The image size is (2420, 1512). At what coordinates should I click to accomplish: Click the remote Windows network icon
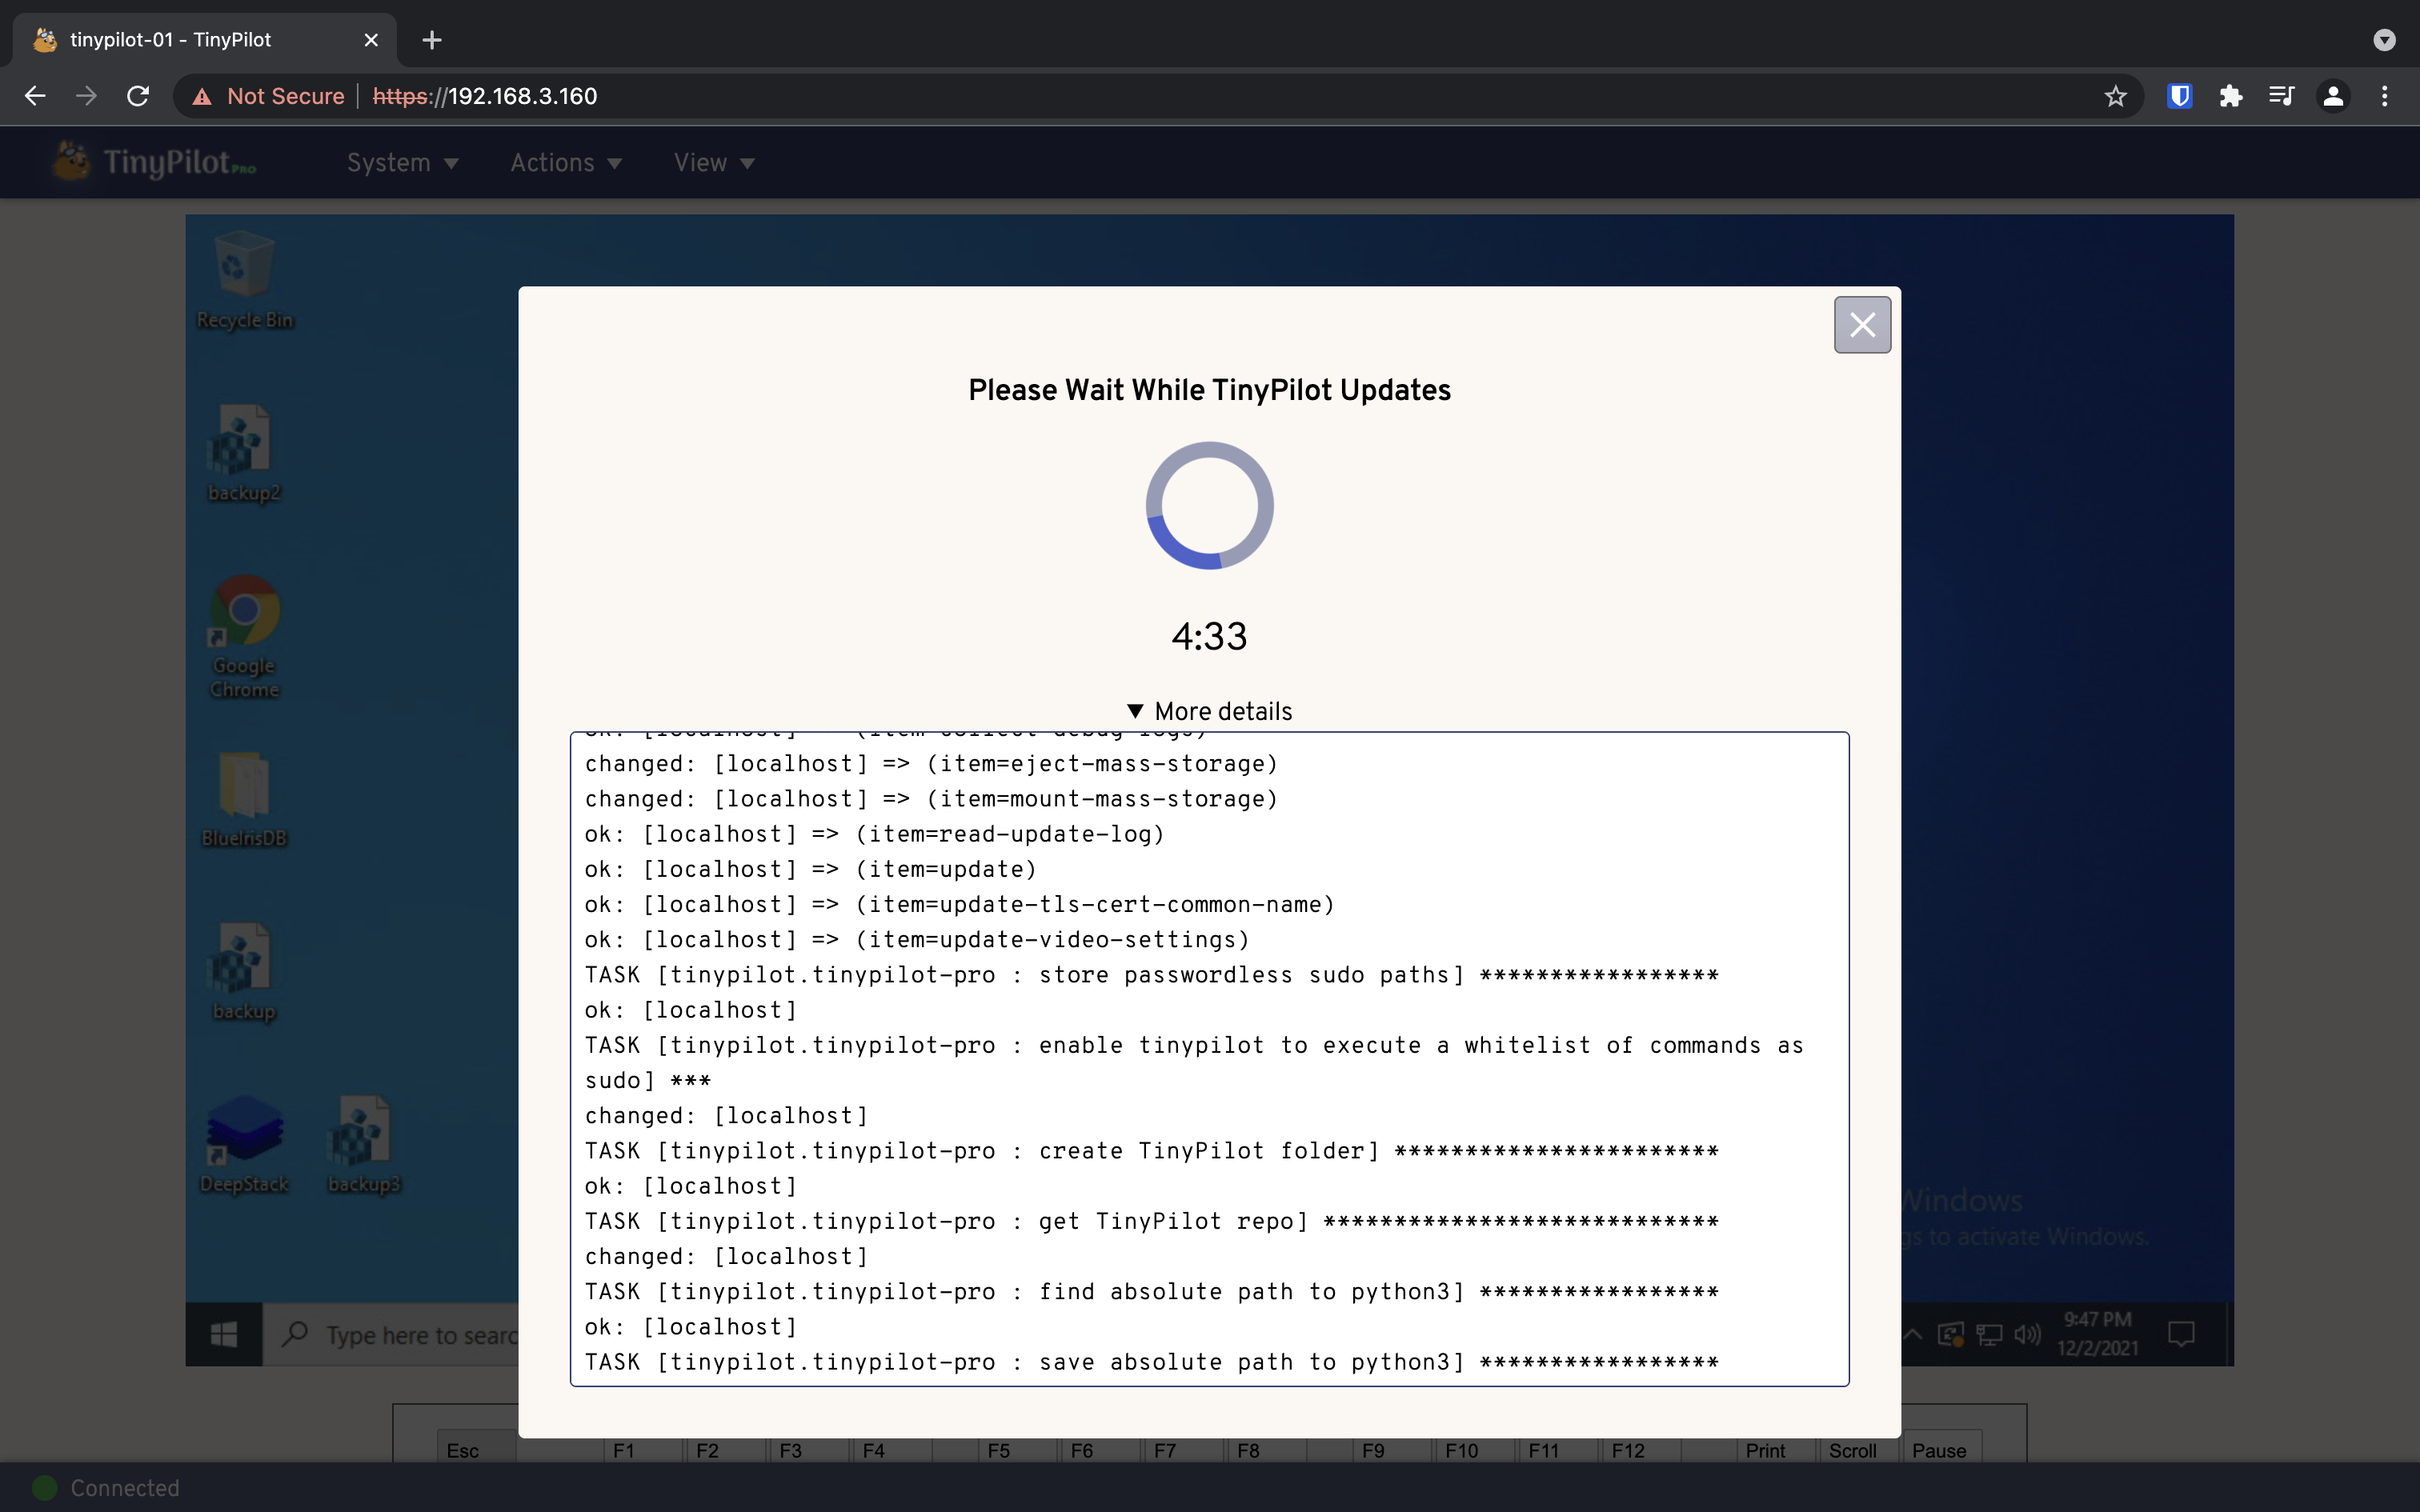pos(1988,1334)
